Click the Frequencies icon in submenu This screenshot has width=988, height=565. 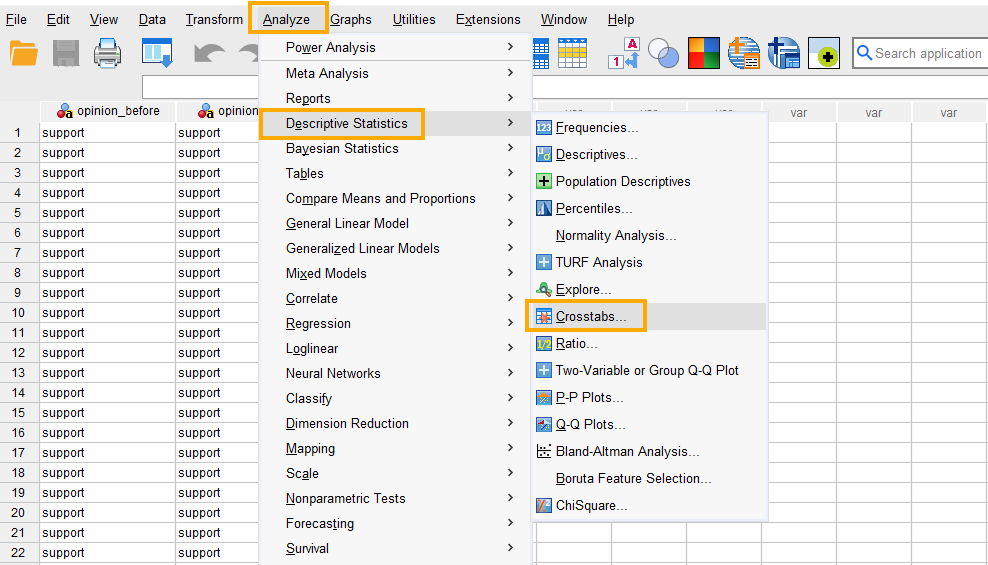(544, 128)
